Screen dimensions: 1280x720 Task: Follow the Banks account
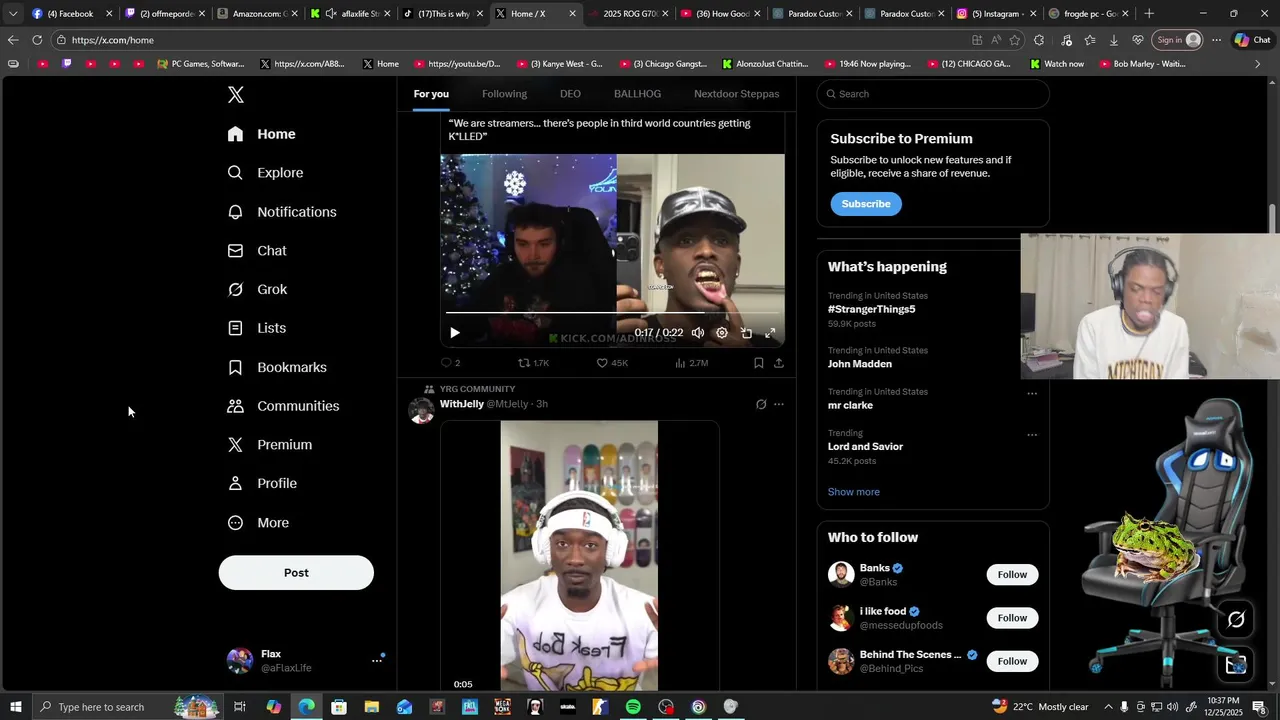coord(1012,574)
